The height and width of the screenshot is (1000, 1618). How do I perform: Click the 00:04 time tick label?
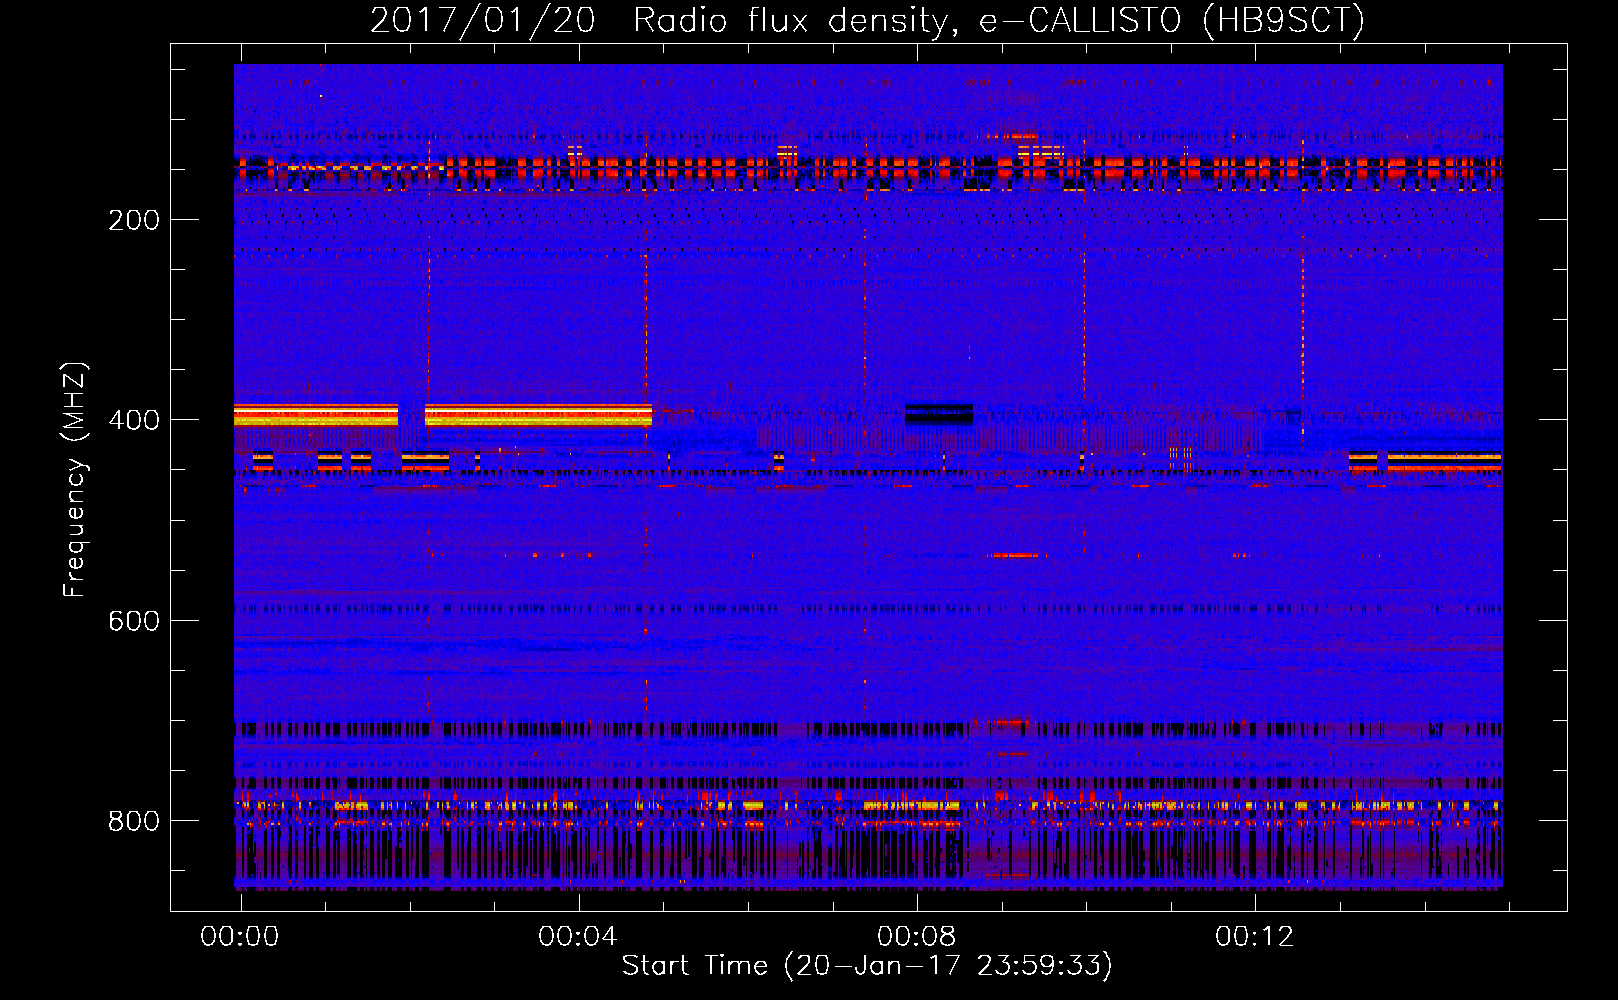(578, 937)
